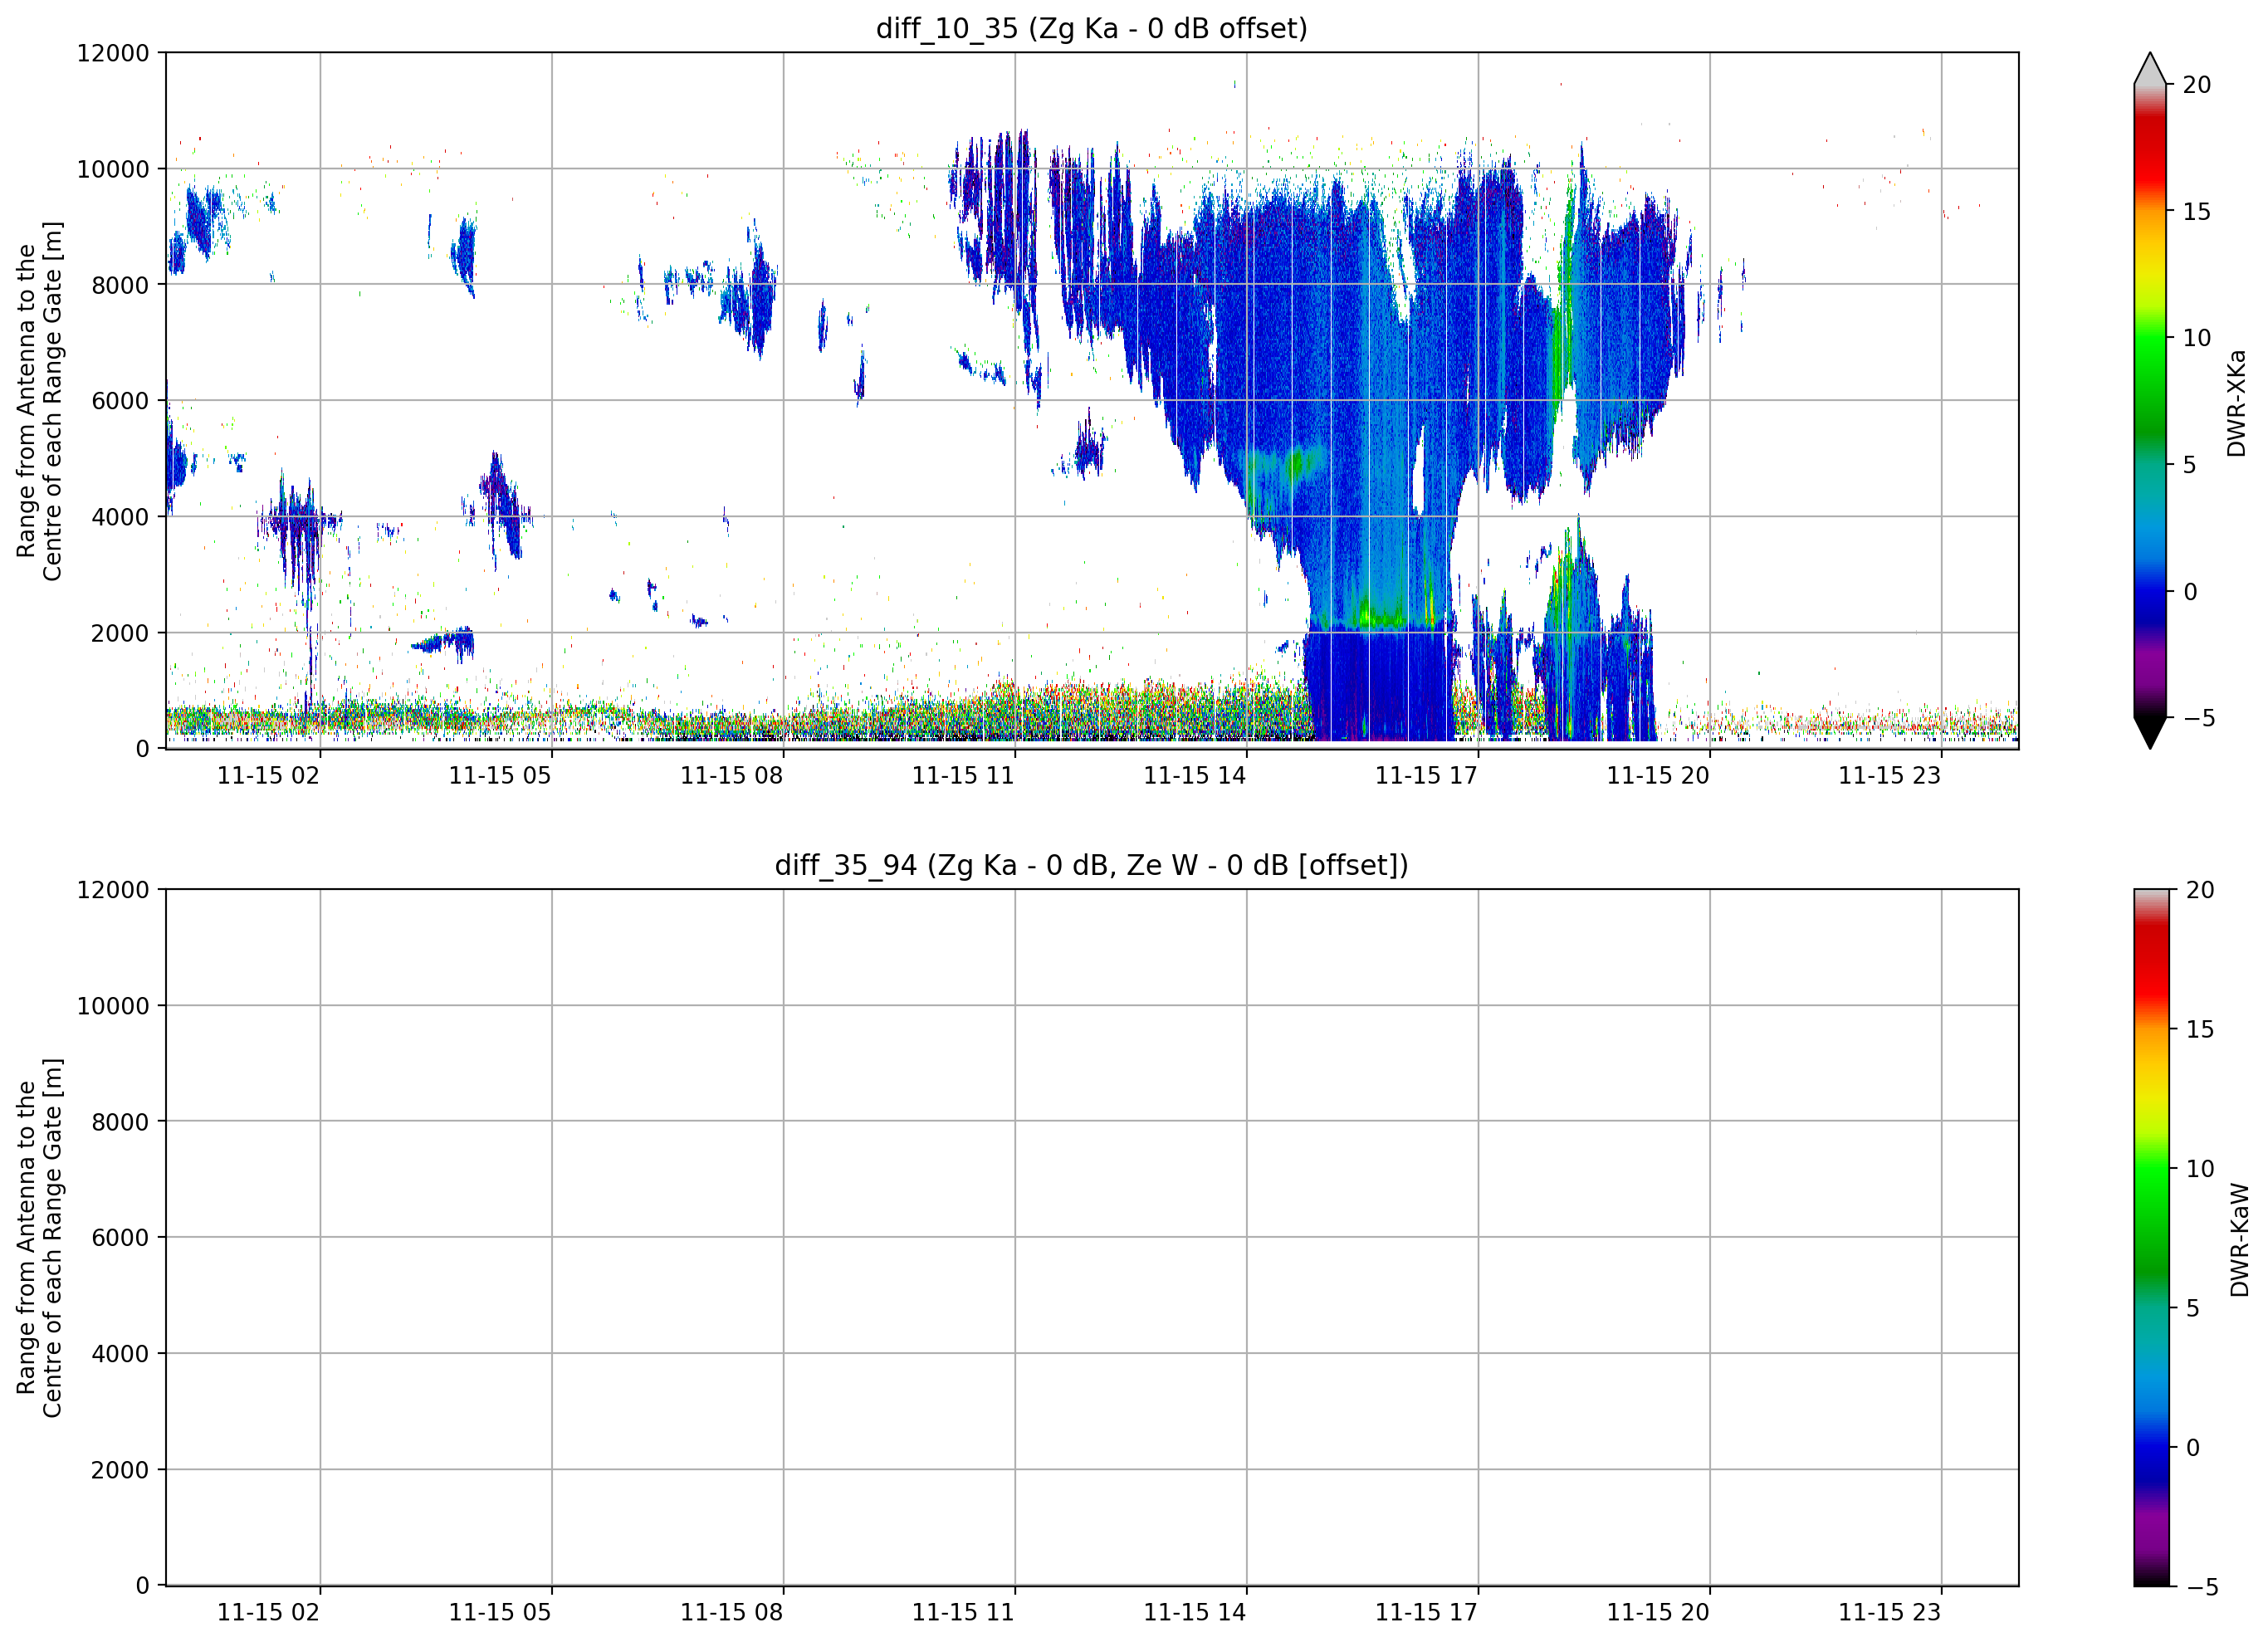Click y-tick "4000" of diff_10_35 plot
2268x1642 pixels.
click(120, 517)
